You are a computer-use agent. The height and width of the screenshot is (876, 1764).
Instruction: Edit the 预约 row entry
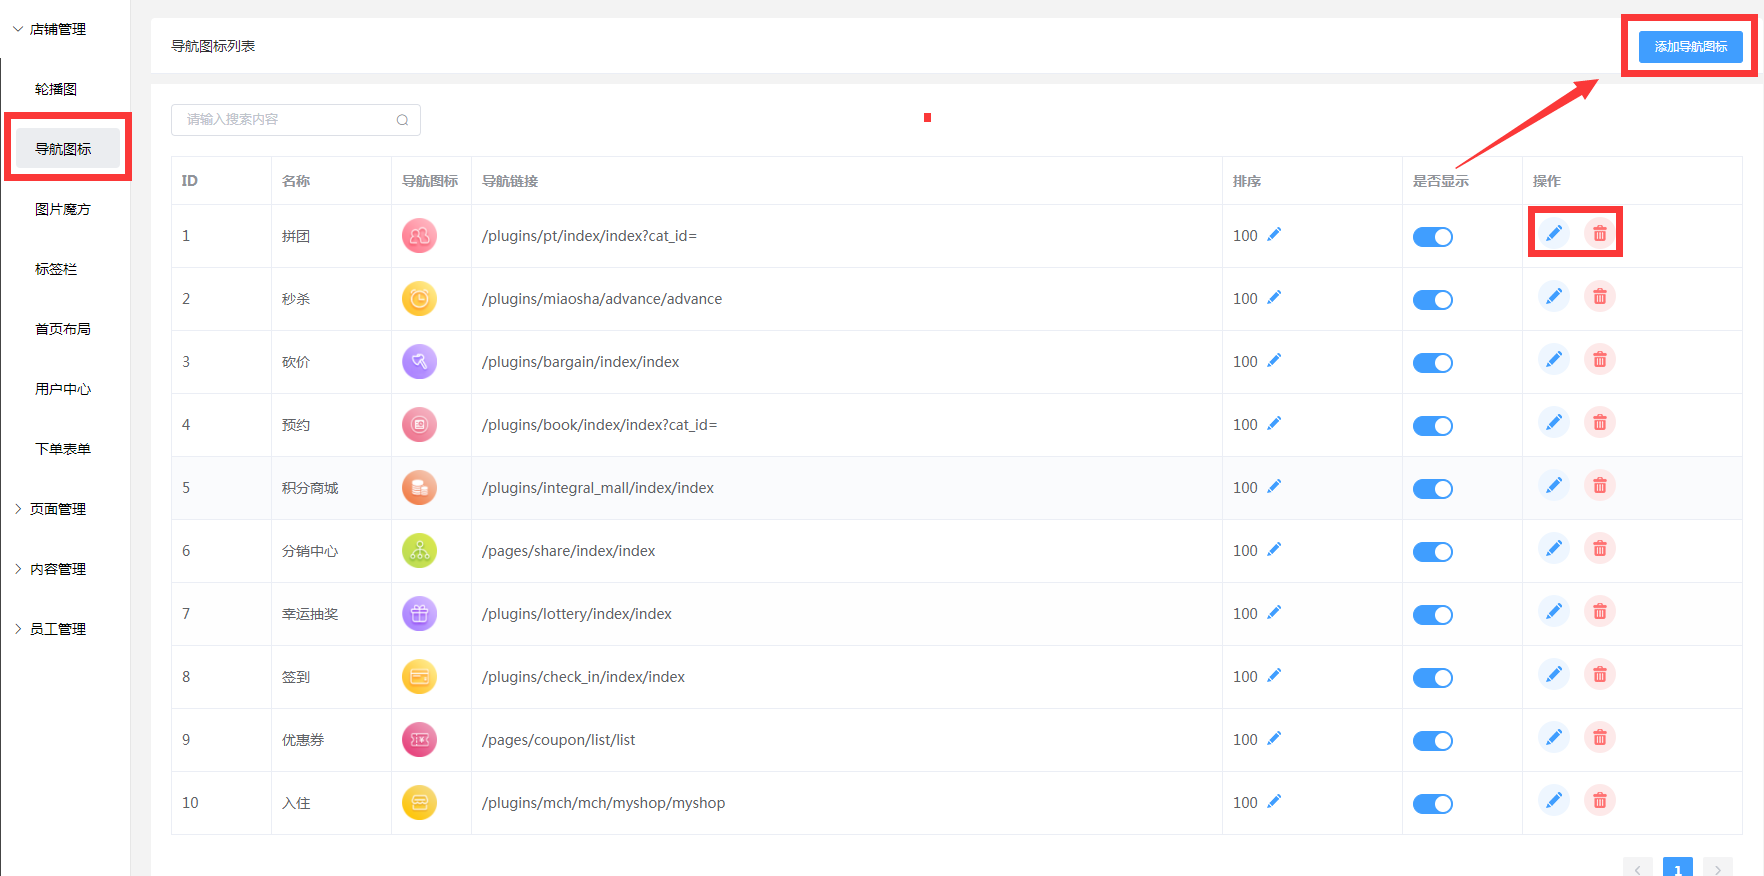coord(1554,422)
